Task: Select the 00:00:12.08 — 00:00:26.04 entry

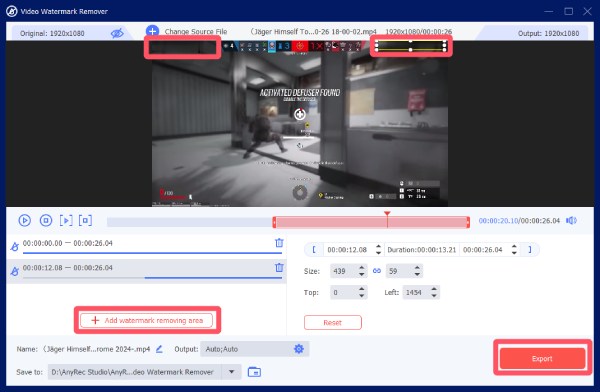Action: tap(146, 271)
